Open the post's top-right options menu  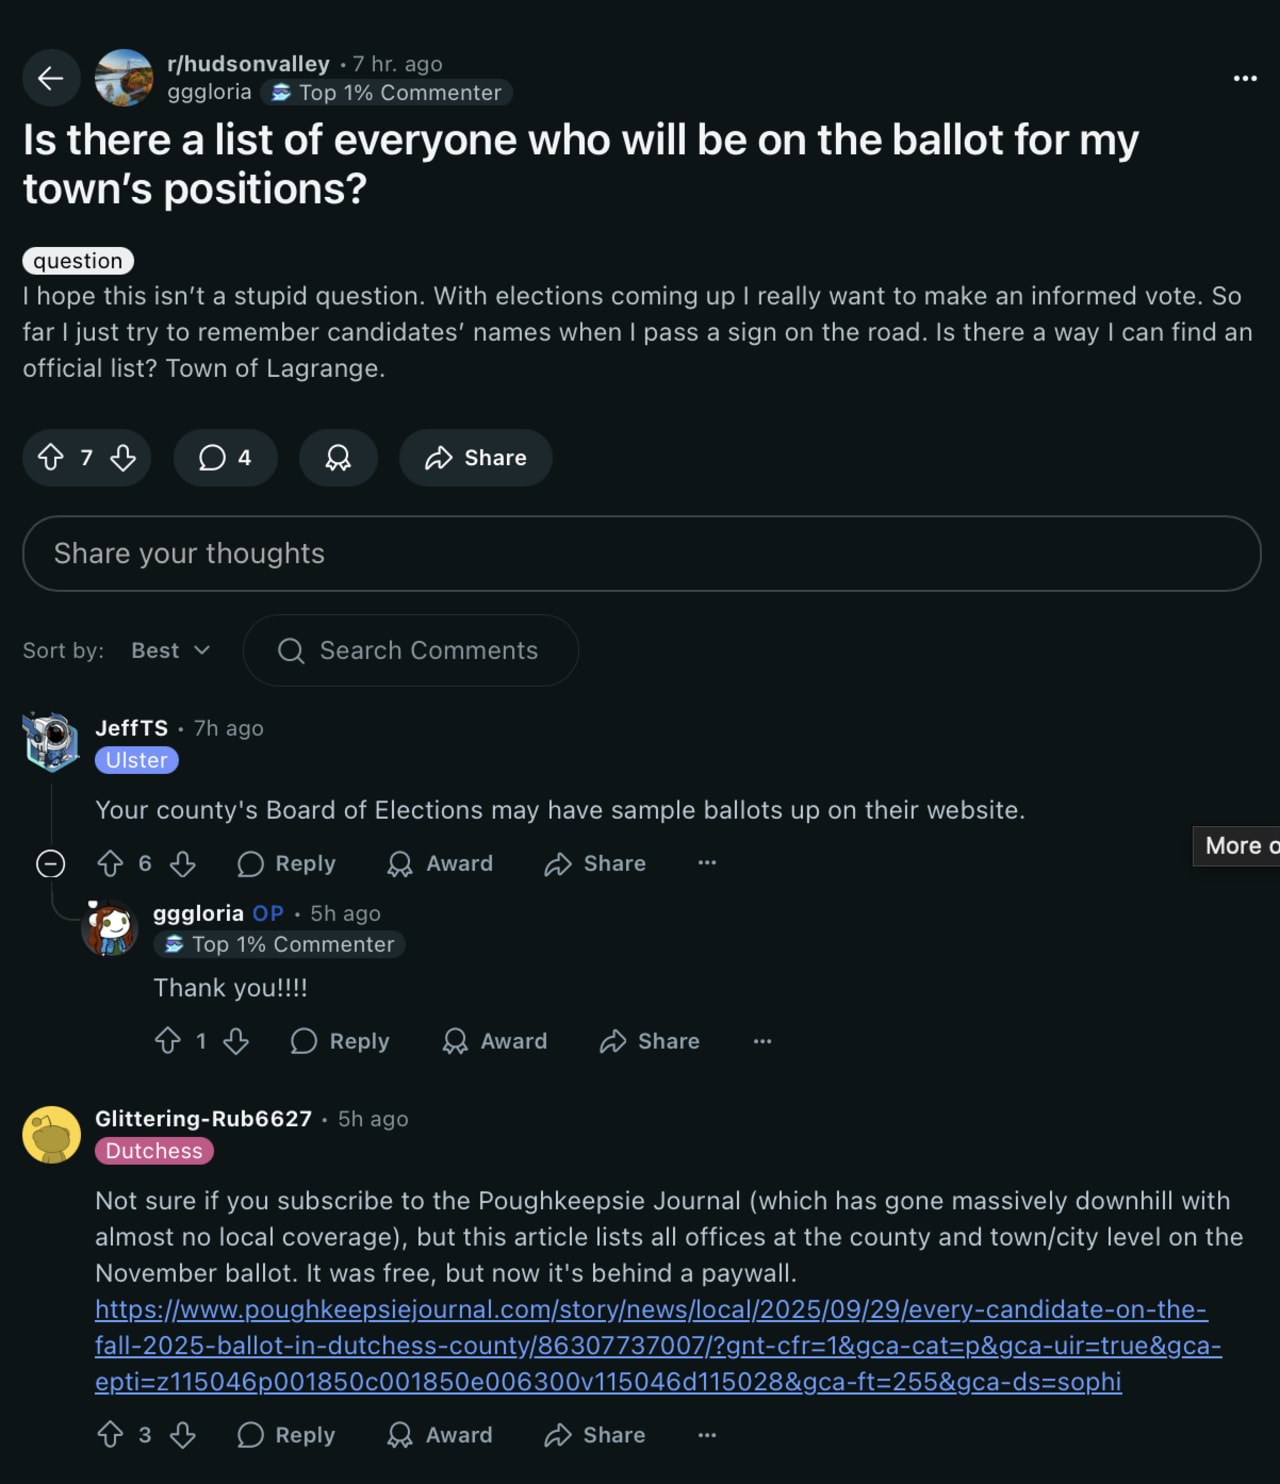click(x=1243, y=77)
